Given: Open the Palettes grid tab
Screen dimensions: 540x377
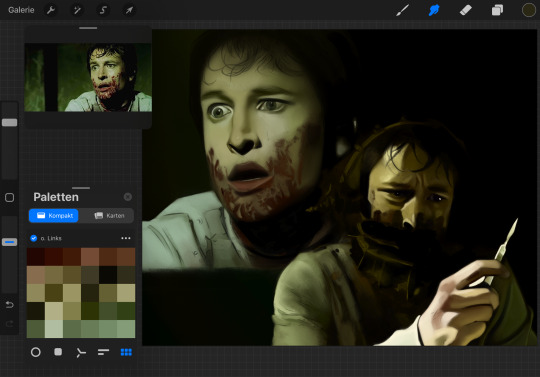Looking at the screenshot, I should (126, 352).
